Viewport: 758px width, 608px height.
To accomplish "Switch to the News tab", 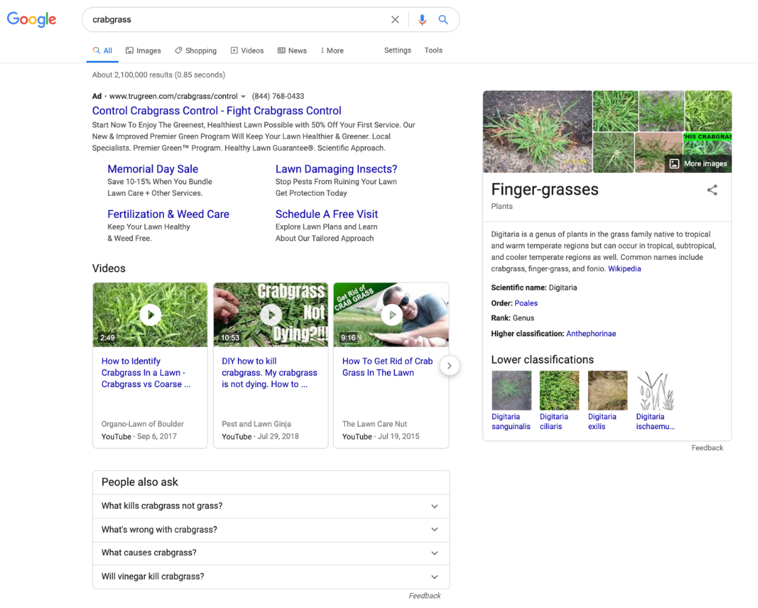I will (292, 50).
